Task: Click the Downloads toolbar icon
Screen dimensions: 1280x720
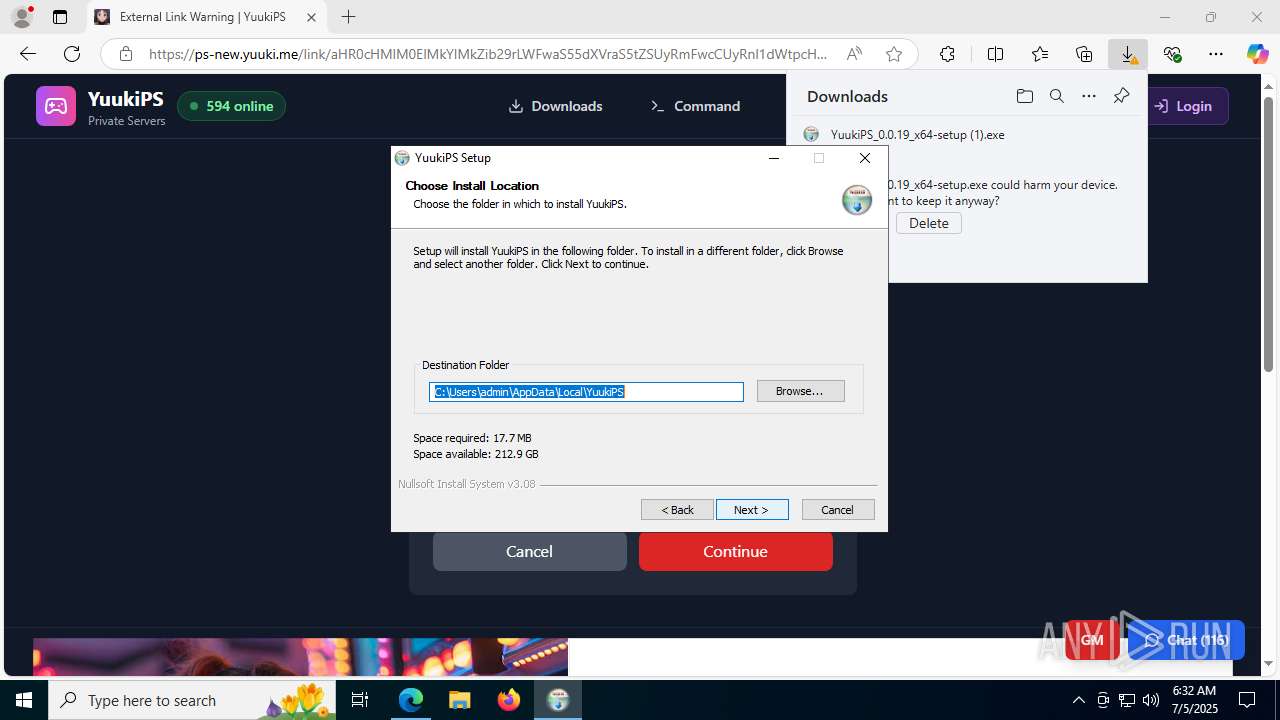Action: tap(1128, 54)
